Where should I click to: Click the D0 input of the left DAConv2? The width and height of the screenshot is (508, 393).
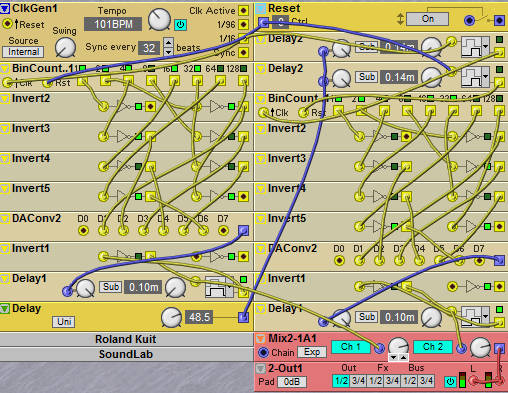[x=83, y=230]
